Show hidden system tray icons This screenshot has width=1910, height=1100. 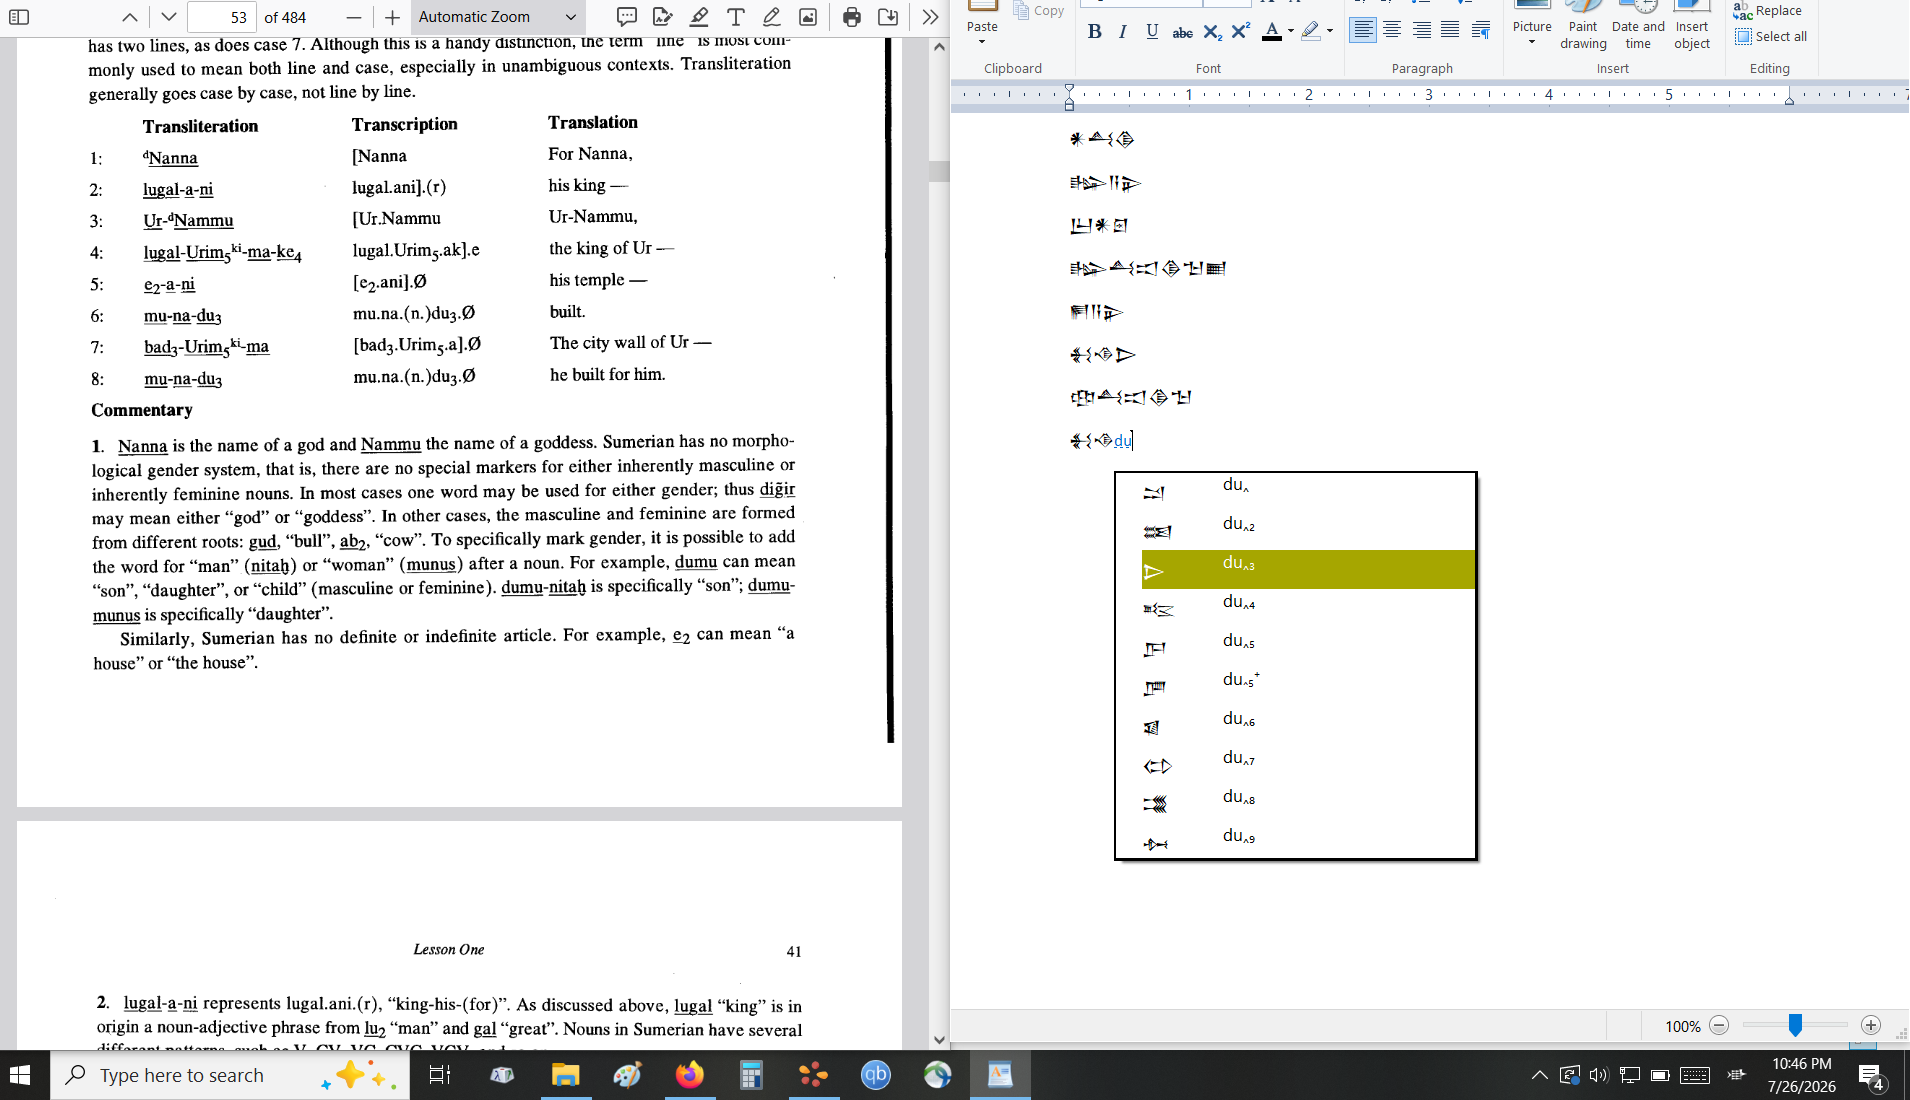point(1539,1075)
